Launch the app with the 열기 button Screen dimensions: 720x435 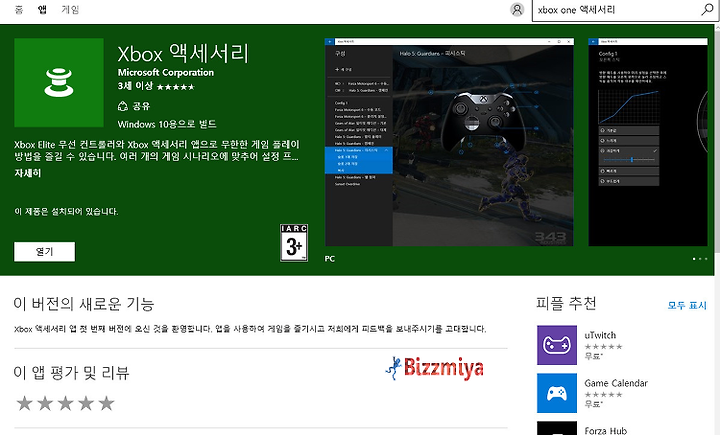click(x=45, y=252)
